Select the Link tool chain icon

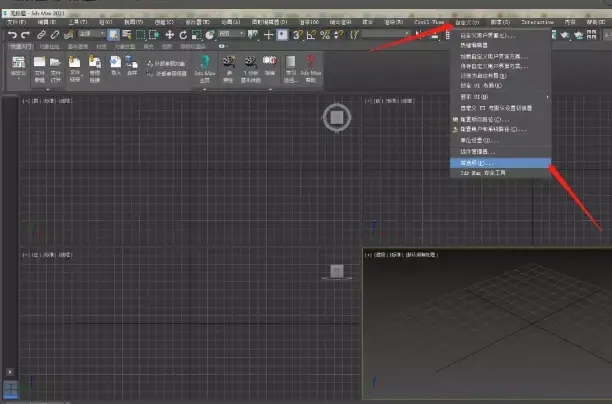click(x=41, y=34)
